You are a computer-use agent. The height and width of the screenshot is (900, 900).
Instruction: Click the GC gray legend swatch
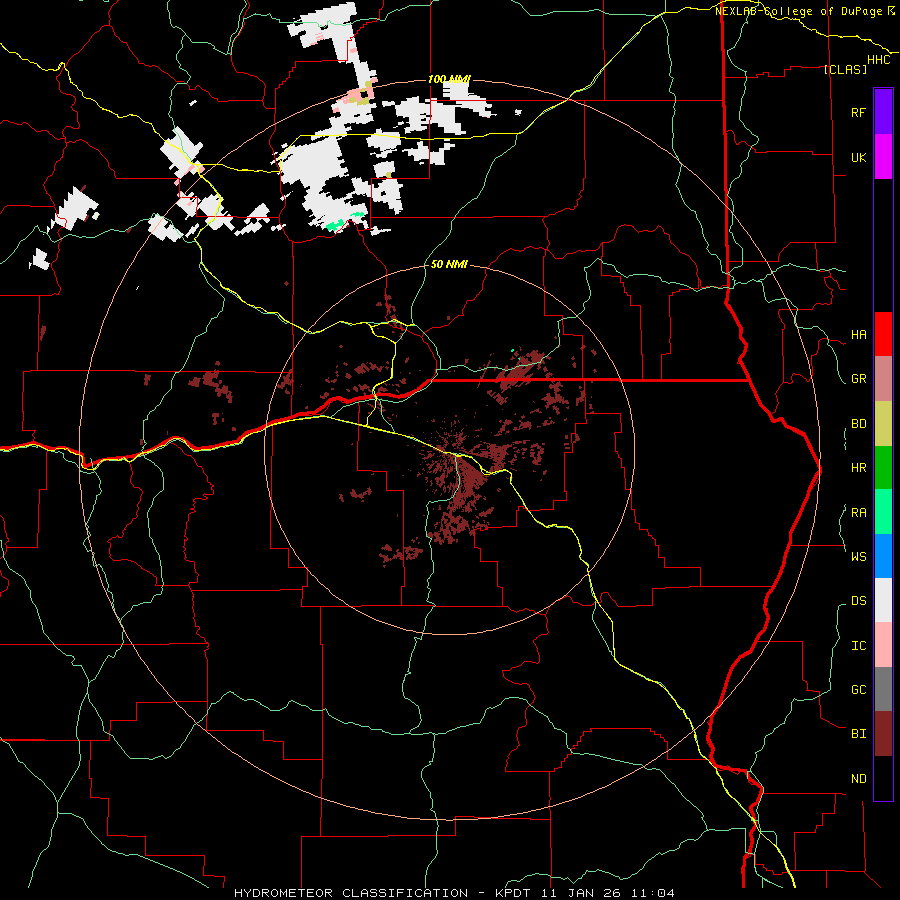click(883, 689)
